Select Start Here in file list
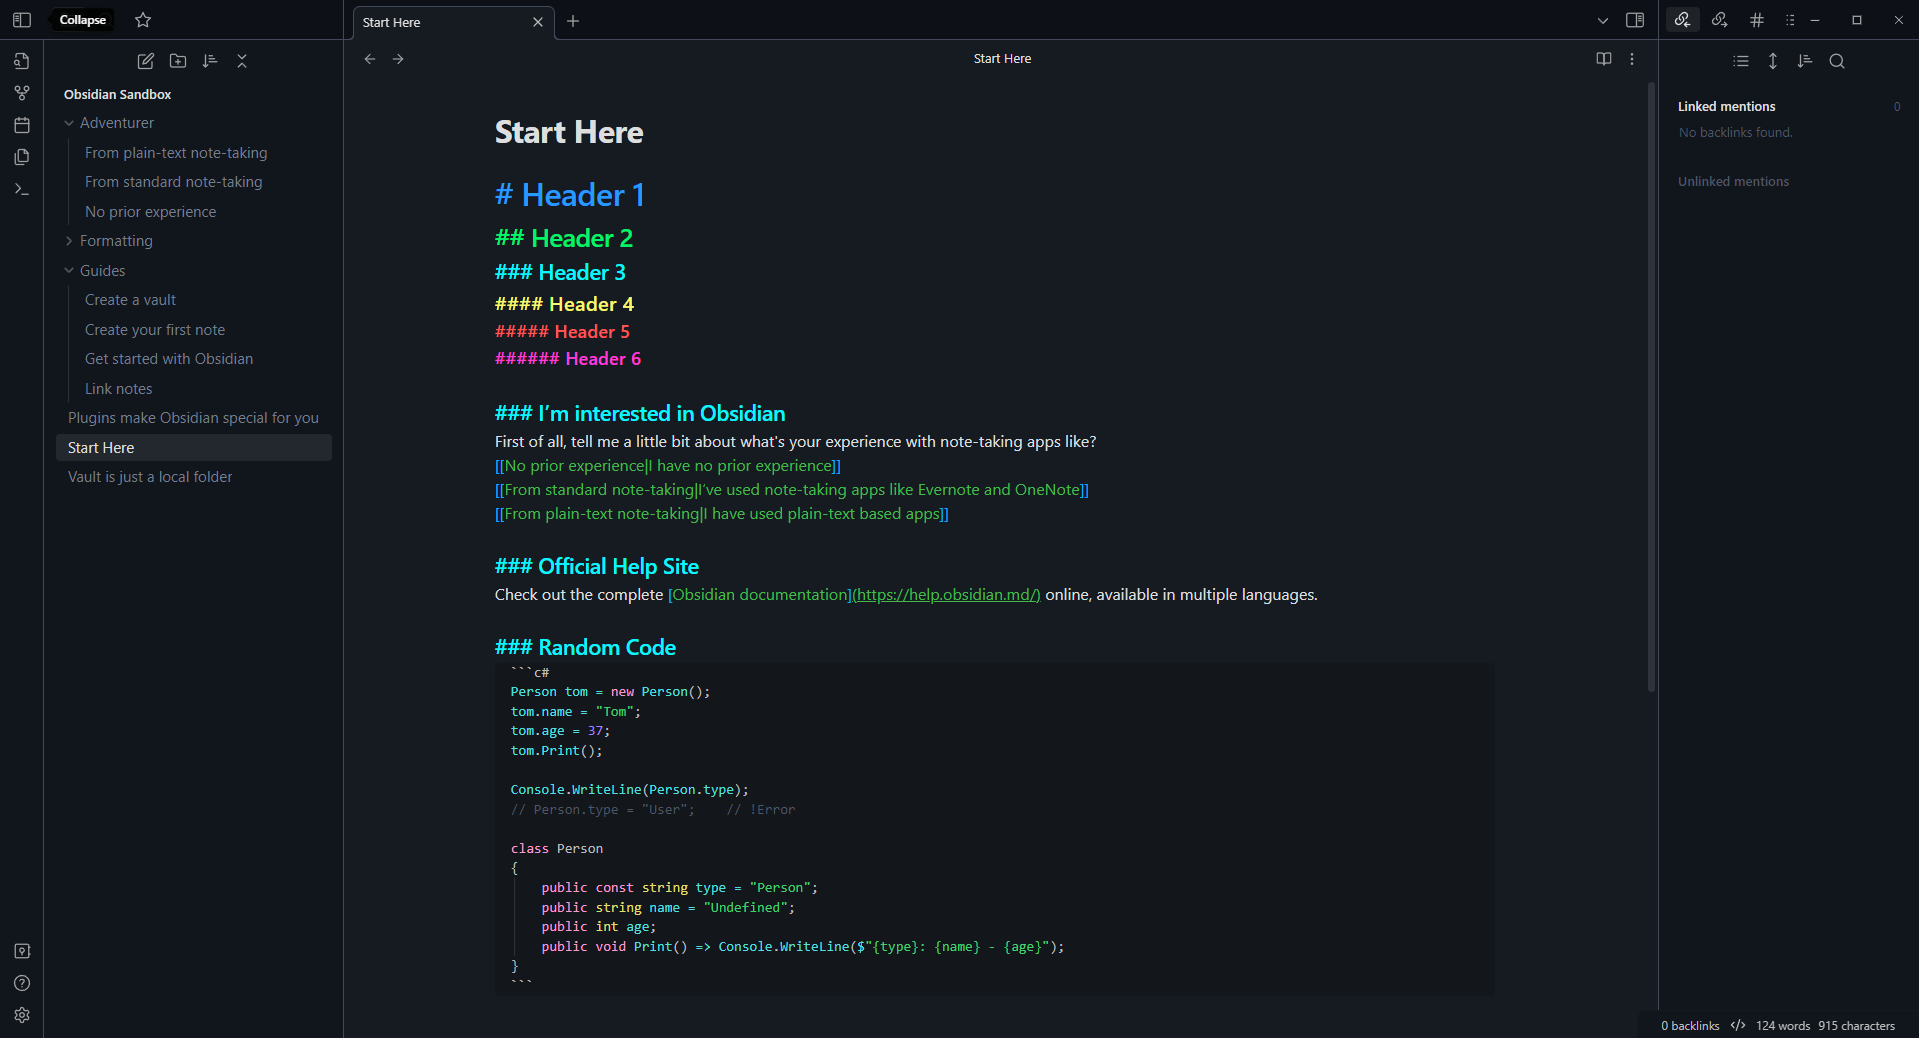The width and height of the screenshot is (1919, 1038). point(194,448)
